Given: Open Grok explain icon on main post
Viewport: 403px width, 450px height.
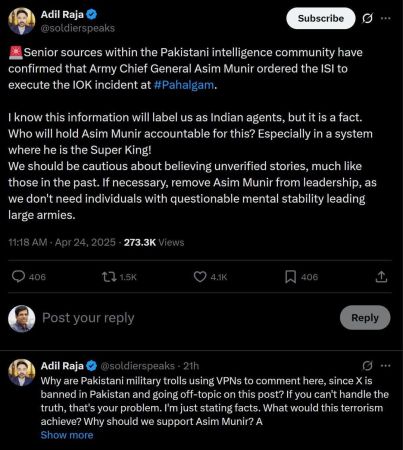Looking at the screenshot, I should point(367,18).
